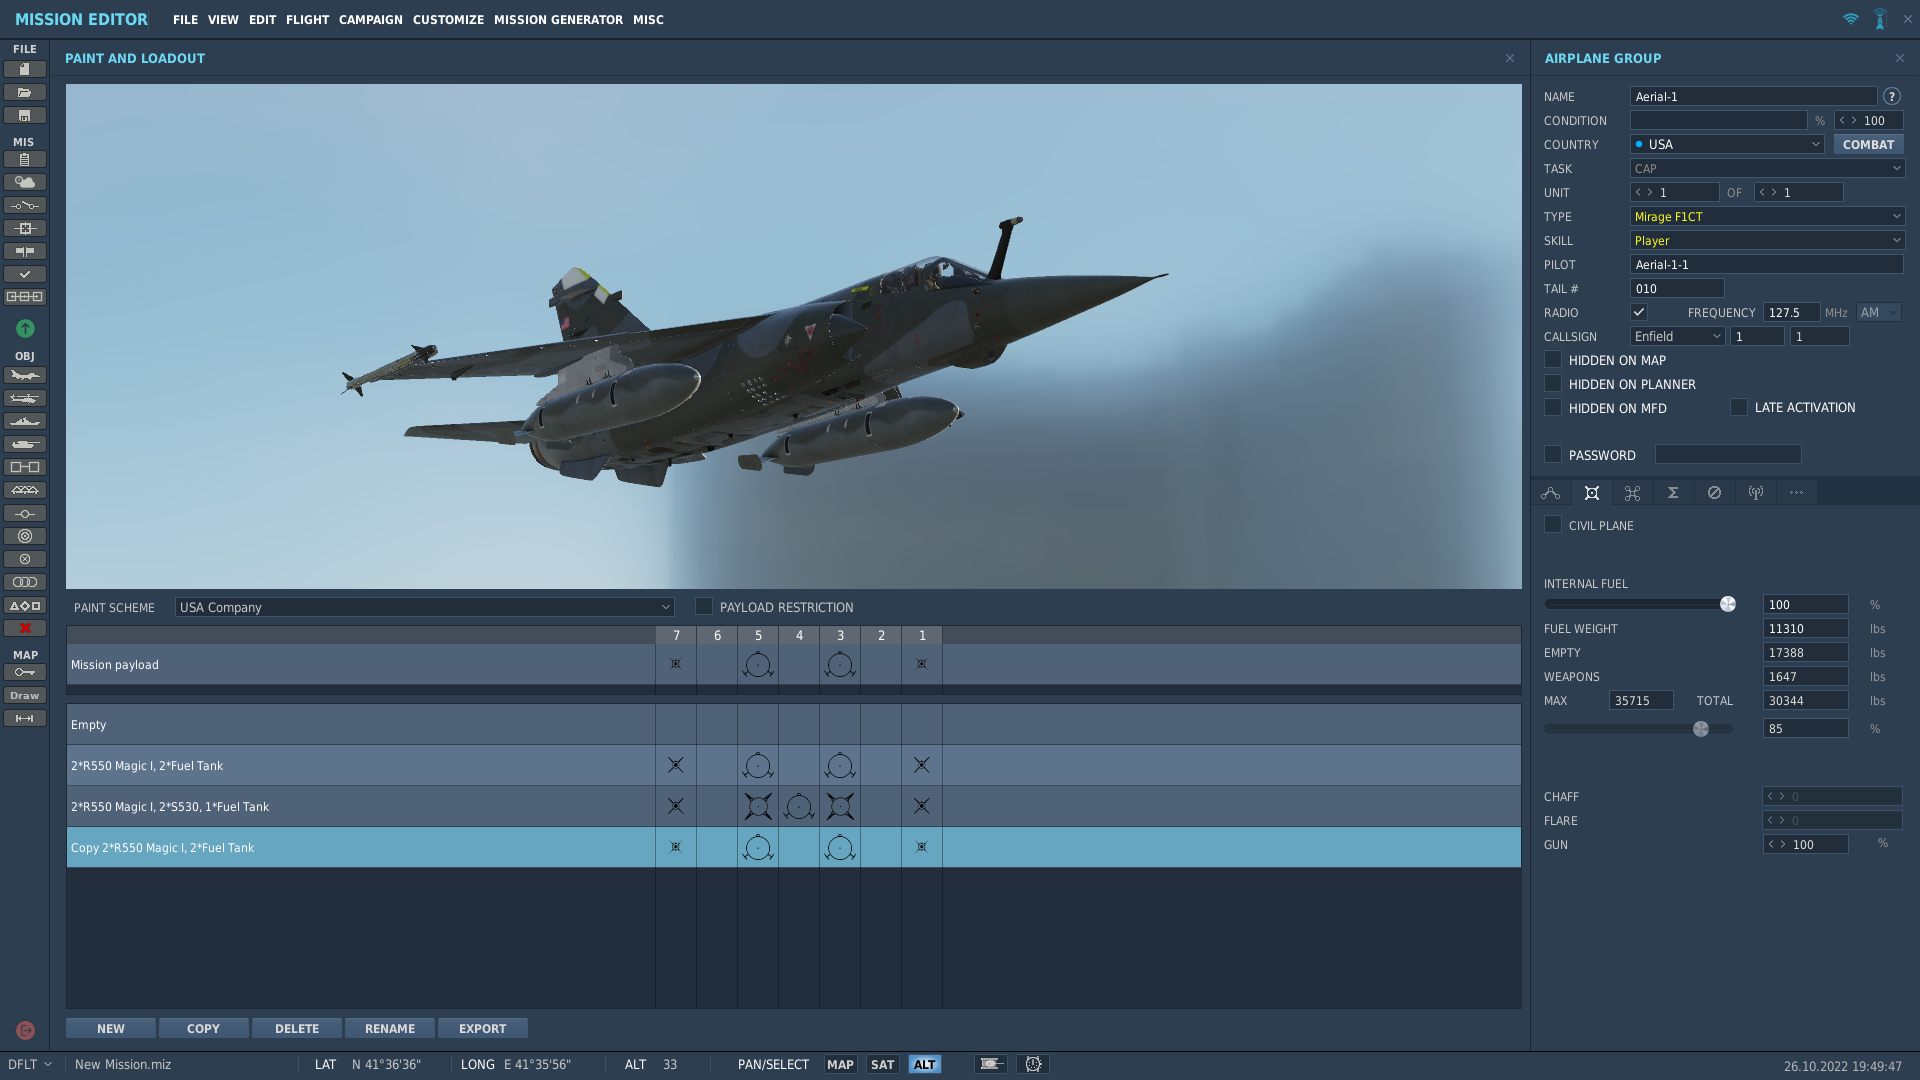Open the radio presets tab with the antenna icon

pos(1755,492)
